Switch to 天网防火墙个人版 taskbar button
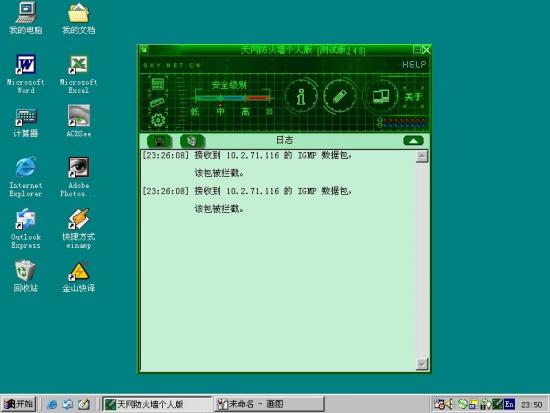Image resolution: width=550 pixels, height=413 pixels. [157, 404]
